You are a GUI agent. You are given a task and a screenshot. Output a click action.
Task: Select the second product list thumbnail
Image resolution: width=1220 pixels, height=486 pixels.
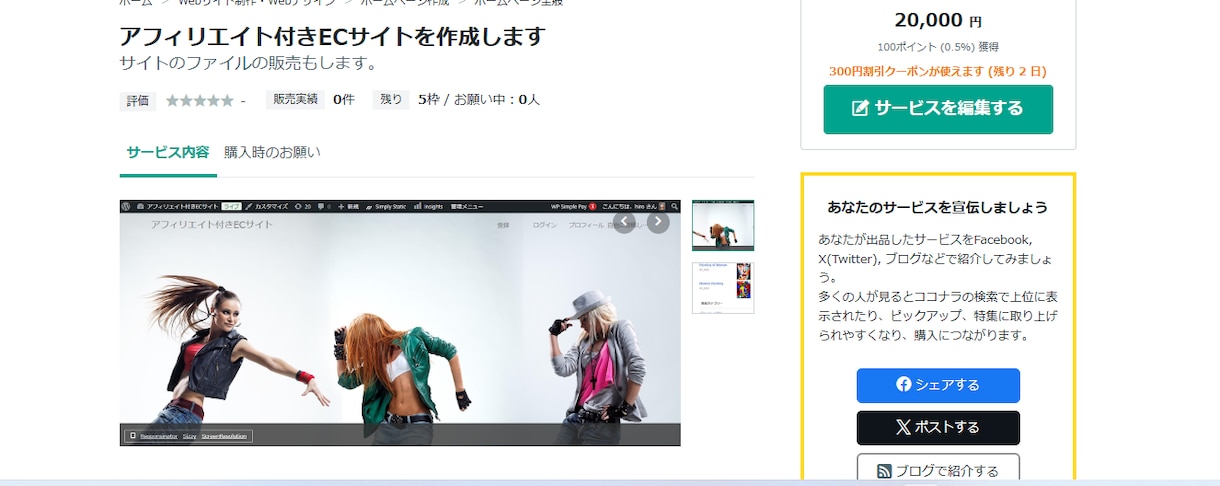point(723,288)
